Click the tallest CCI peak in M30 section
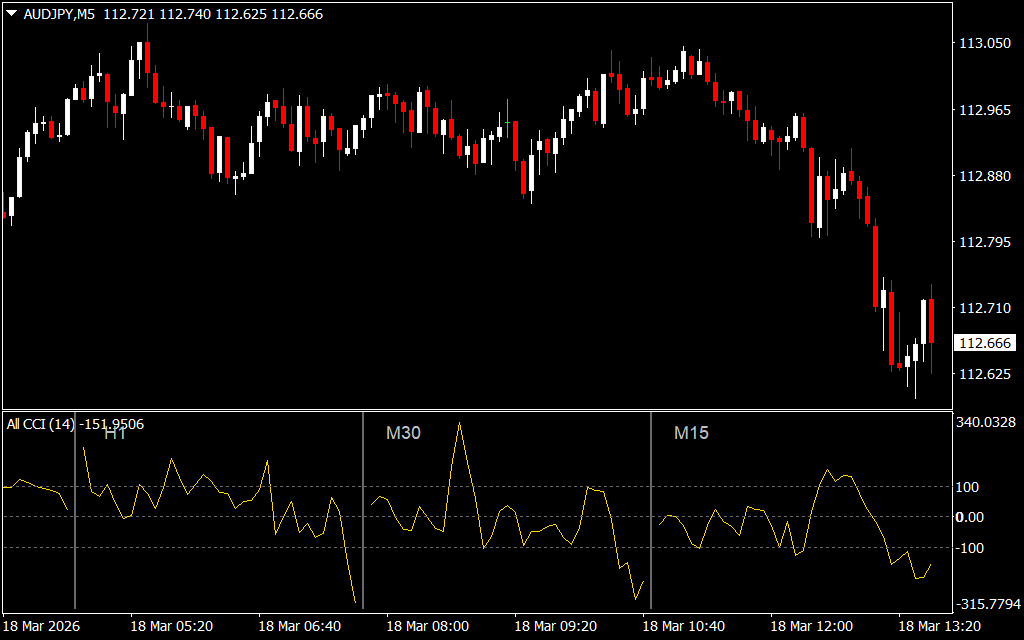 (459, 424)
